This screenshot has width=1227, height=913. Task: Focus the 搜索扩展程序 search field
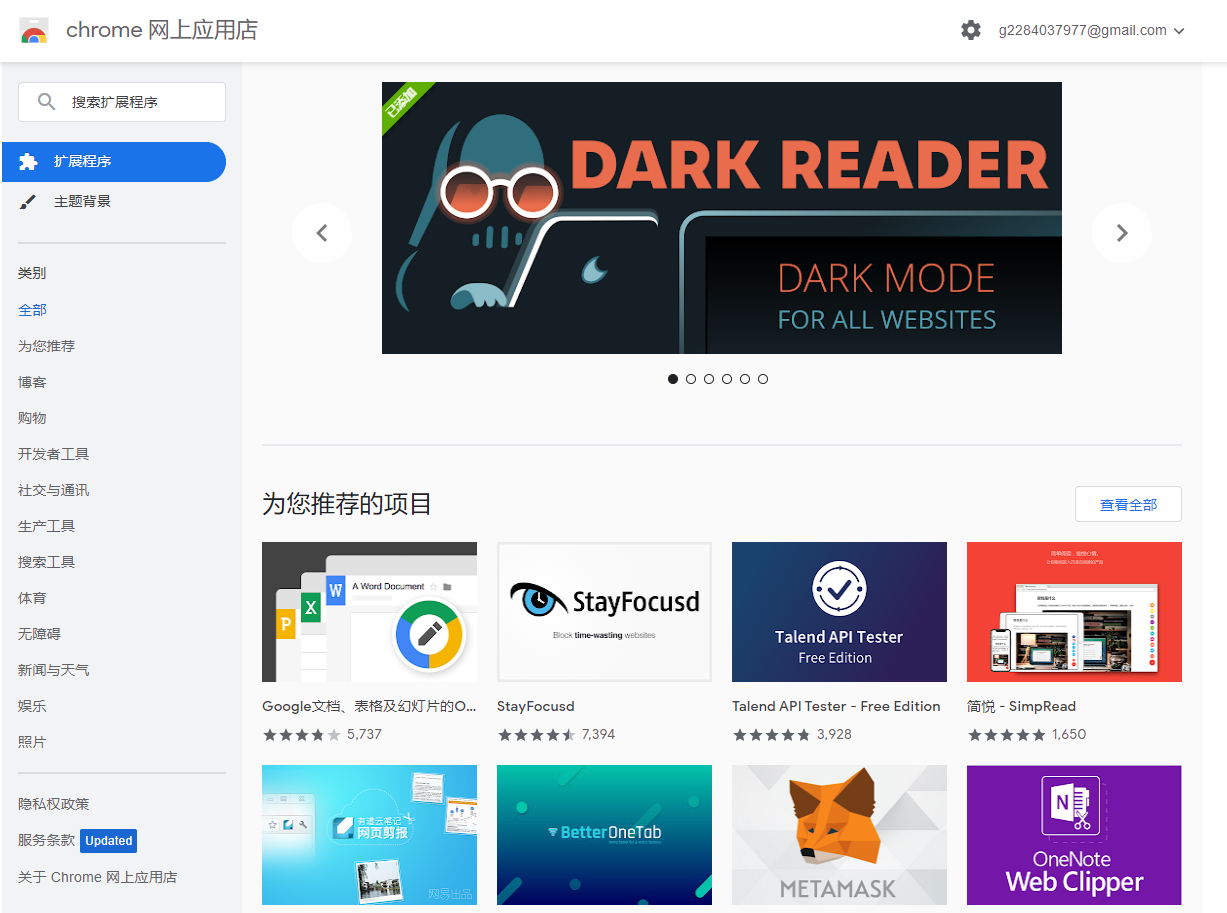click(122, 102)
